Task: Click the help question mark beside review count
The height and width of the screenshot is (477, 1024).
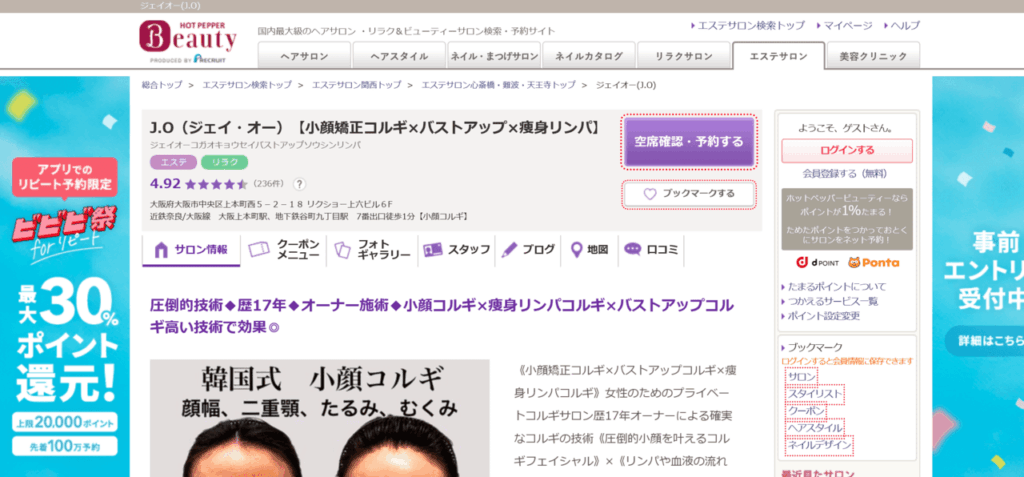Action: [299, 184]
